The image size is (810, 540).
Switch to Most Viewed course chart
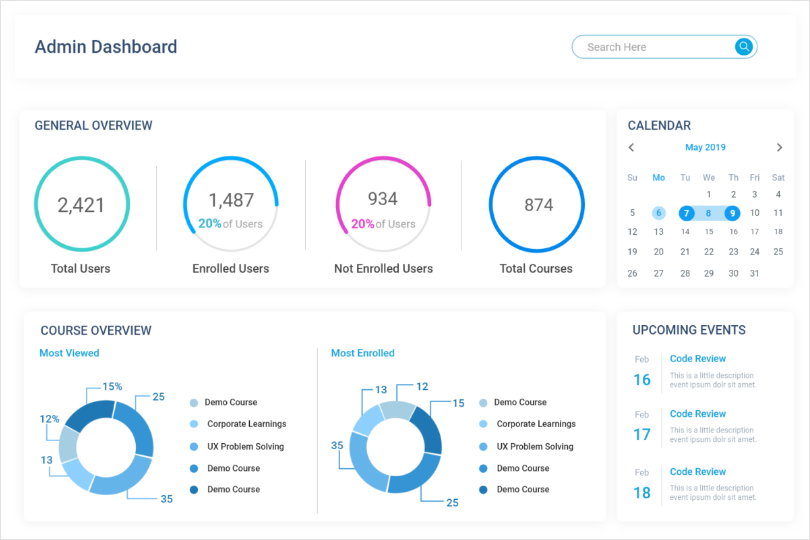pyautogui.click(x=69, y=353)
